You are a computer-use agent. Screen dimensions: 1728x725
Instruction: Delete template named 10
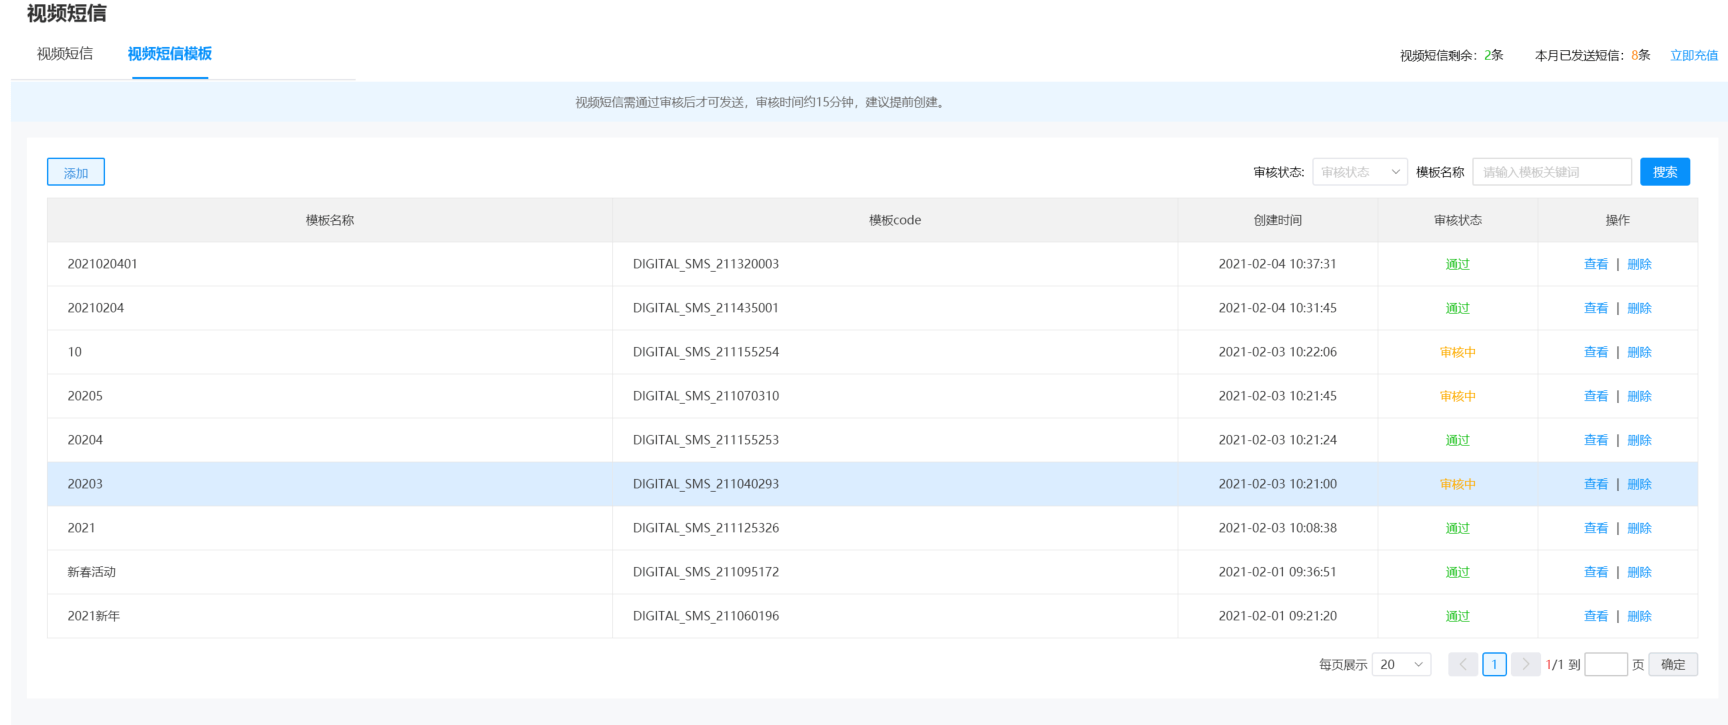1639,352
